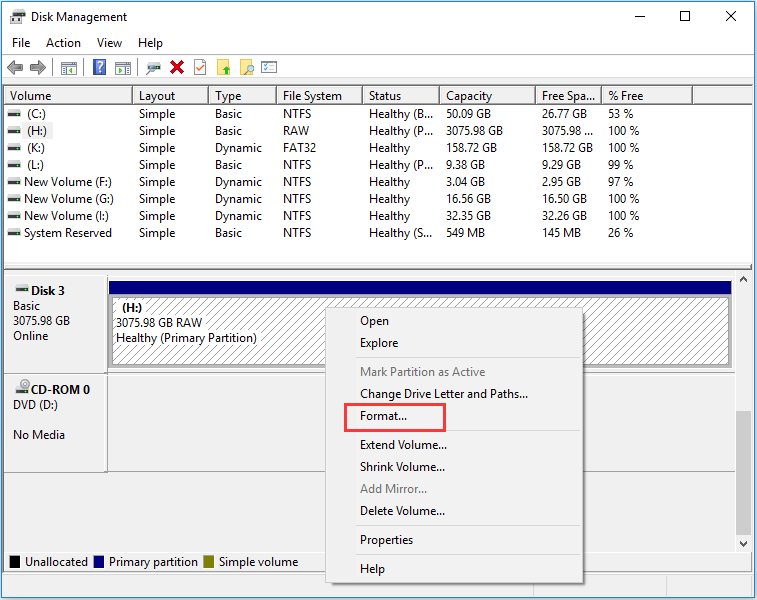Click the Back arrow toolbar icon
Viewport: 757px width, 600px height.
coord(15,68)
